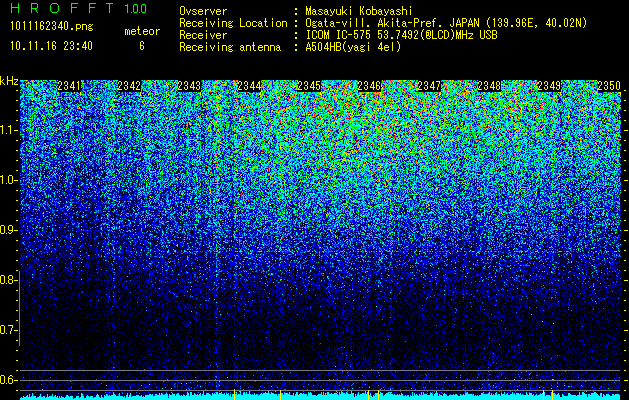Click the 2344 time label
Image resolution: width=629 pixels, height=400 pixels.
pyautogui.click(x=249, y=86)
